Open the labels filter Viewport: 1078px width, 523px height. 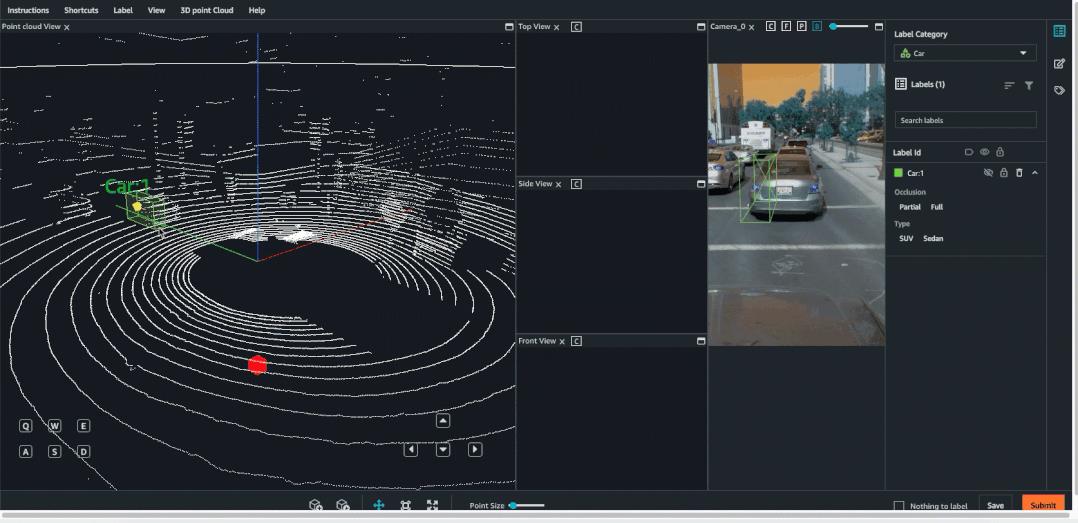1028,86
